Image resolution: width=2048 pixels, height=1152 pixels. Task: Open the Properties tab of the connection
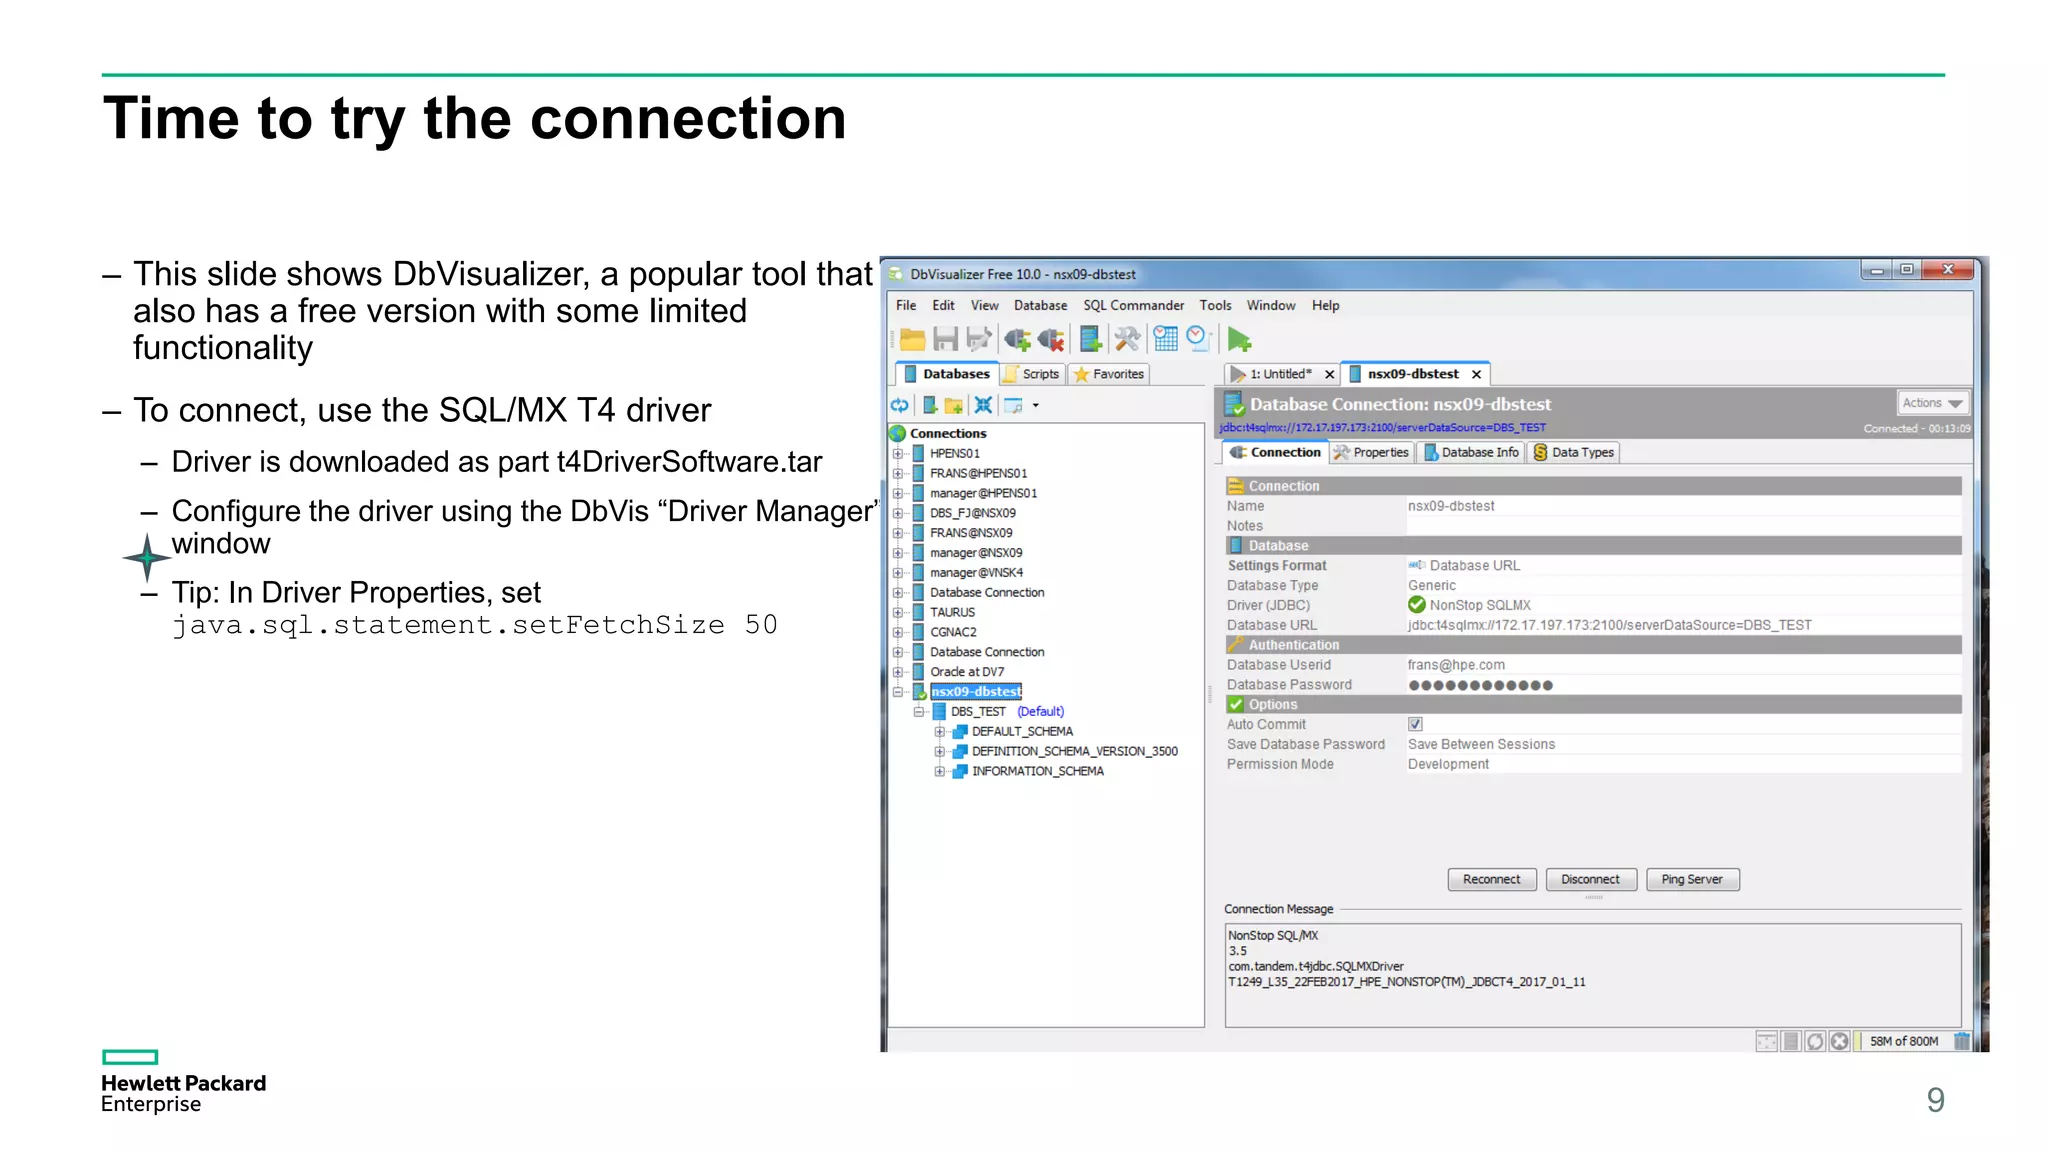(x=1371, y=453)
